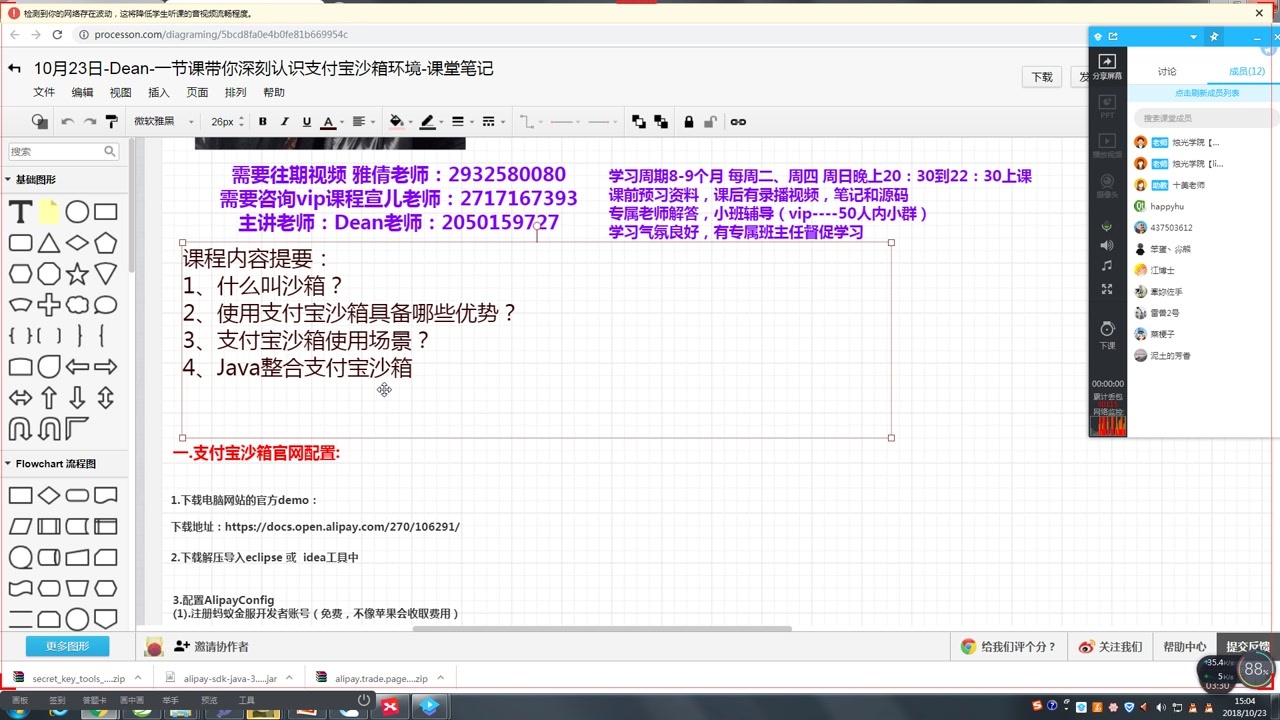Image resolution: width=1280 pixels, height=720 pixels.
Task: Click the unlock shape icon
Action: [711, 122]
